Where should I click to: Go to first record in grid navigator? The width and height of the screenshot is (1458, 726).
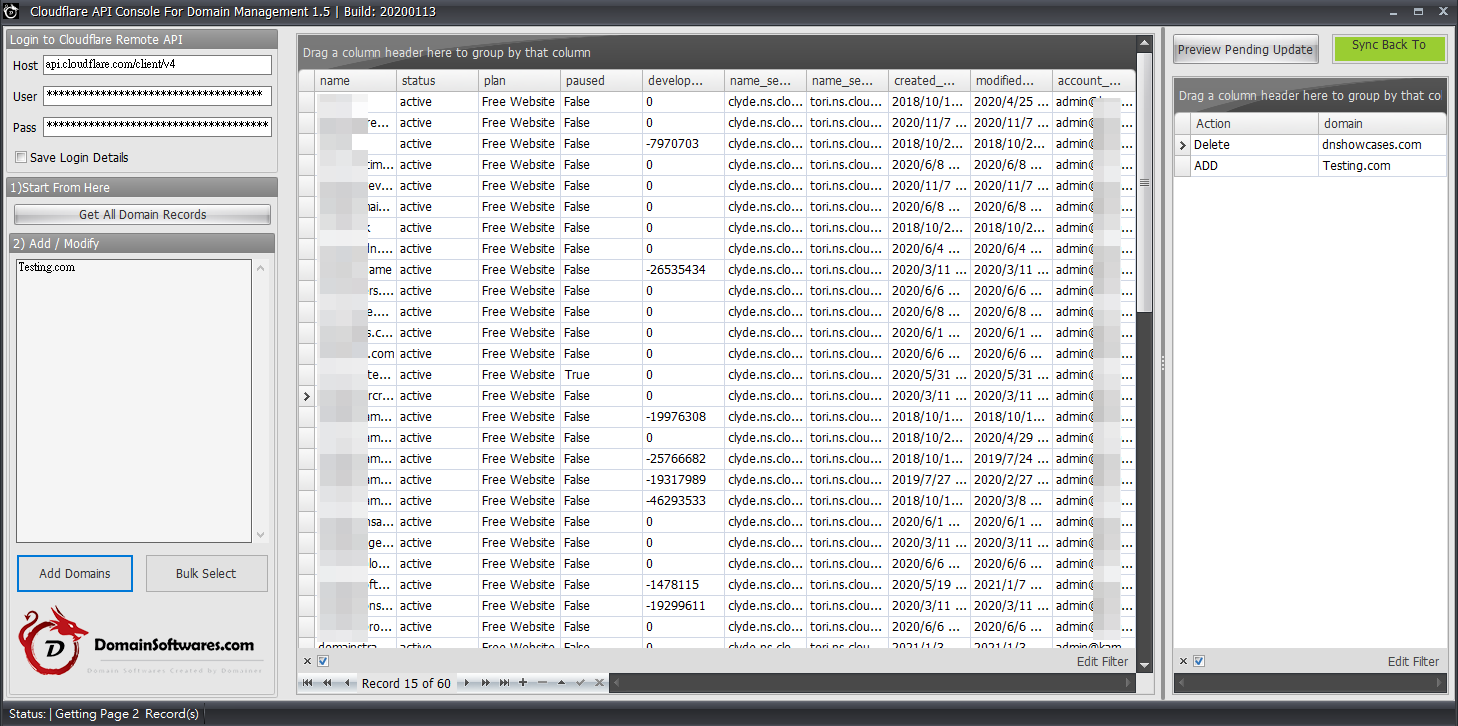pos(307,683)
